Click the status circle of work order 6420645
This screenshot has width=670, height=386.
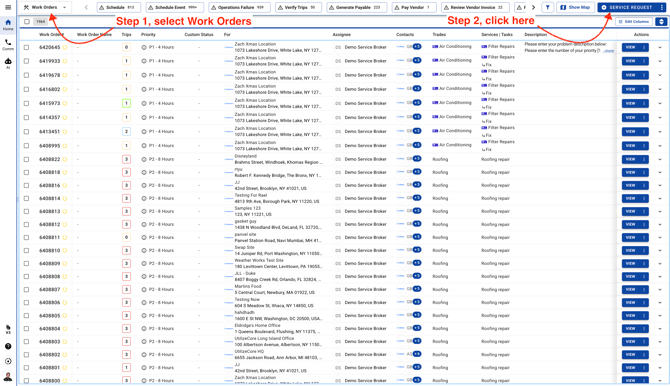pos(65,47)
